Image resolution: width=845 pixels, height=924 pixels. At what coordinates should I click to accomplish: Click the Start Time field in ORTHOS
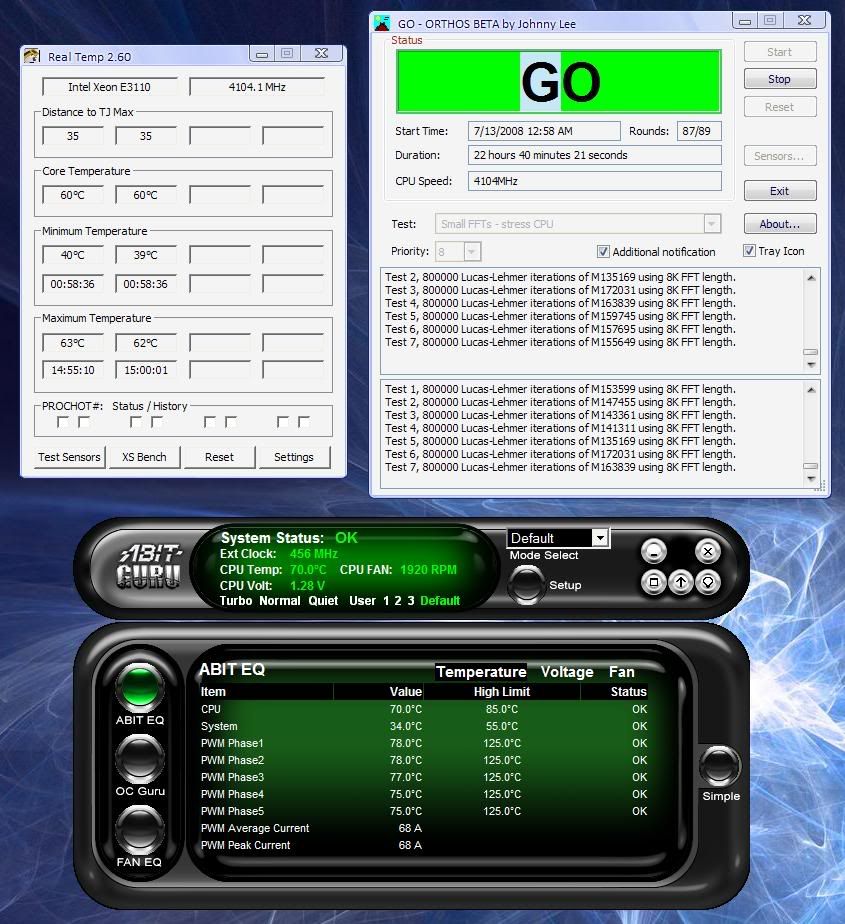pyautogui.click(x=544, y=131)
